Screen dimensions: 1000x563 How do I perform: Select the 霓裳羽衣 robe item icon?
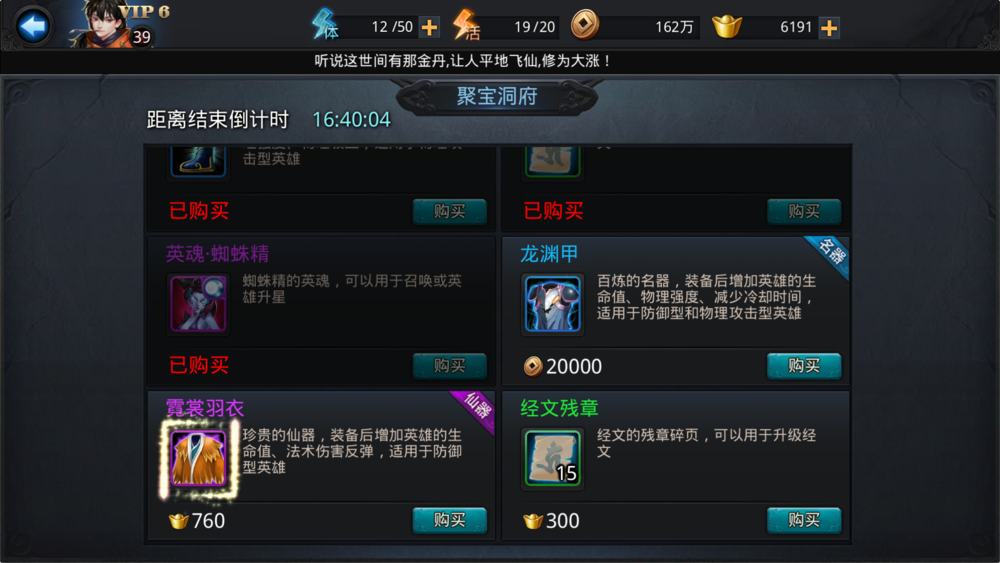198,458
